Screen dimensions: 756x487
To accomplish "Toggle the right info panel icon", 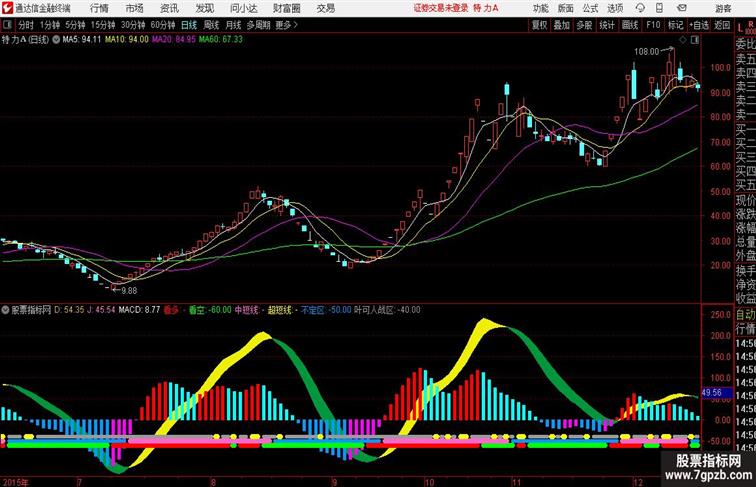I will [x=695, y=40].
